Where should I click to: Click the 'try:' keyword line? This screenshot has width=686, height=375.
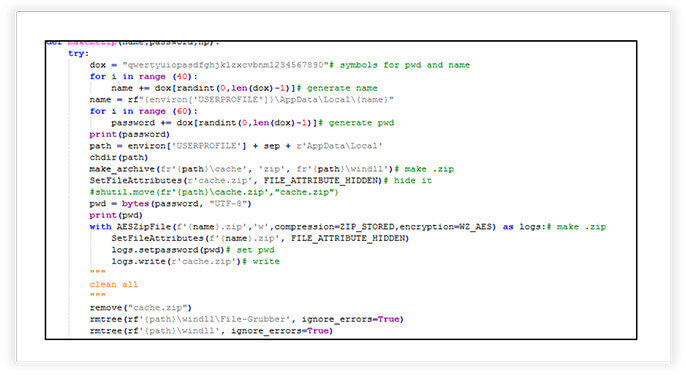[x=78, y=53]
